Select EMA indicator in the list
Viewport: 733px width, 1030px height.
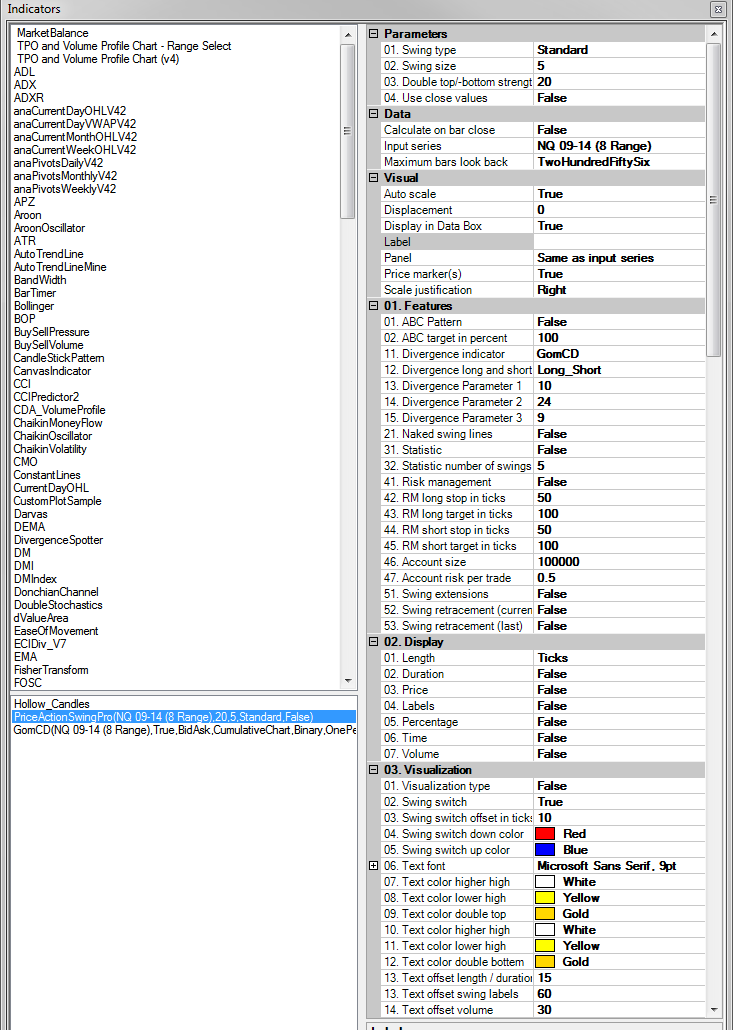(x=26, y=657)
